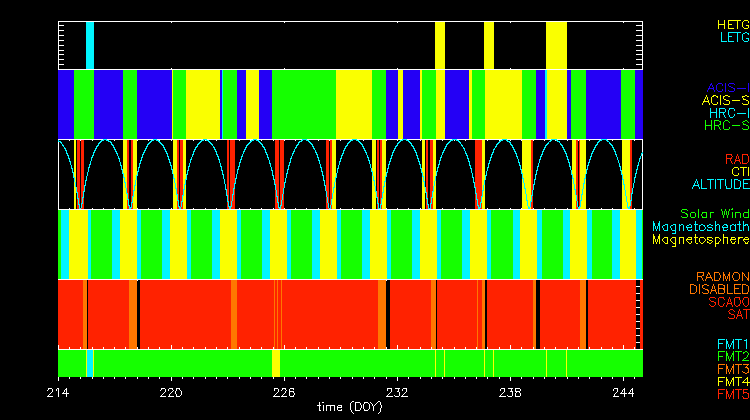The height and width of the screenshot is (420, 750).
Task: Click the RADMON legend label
Action: [722, 277]
